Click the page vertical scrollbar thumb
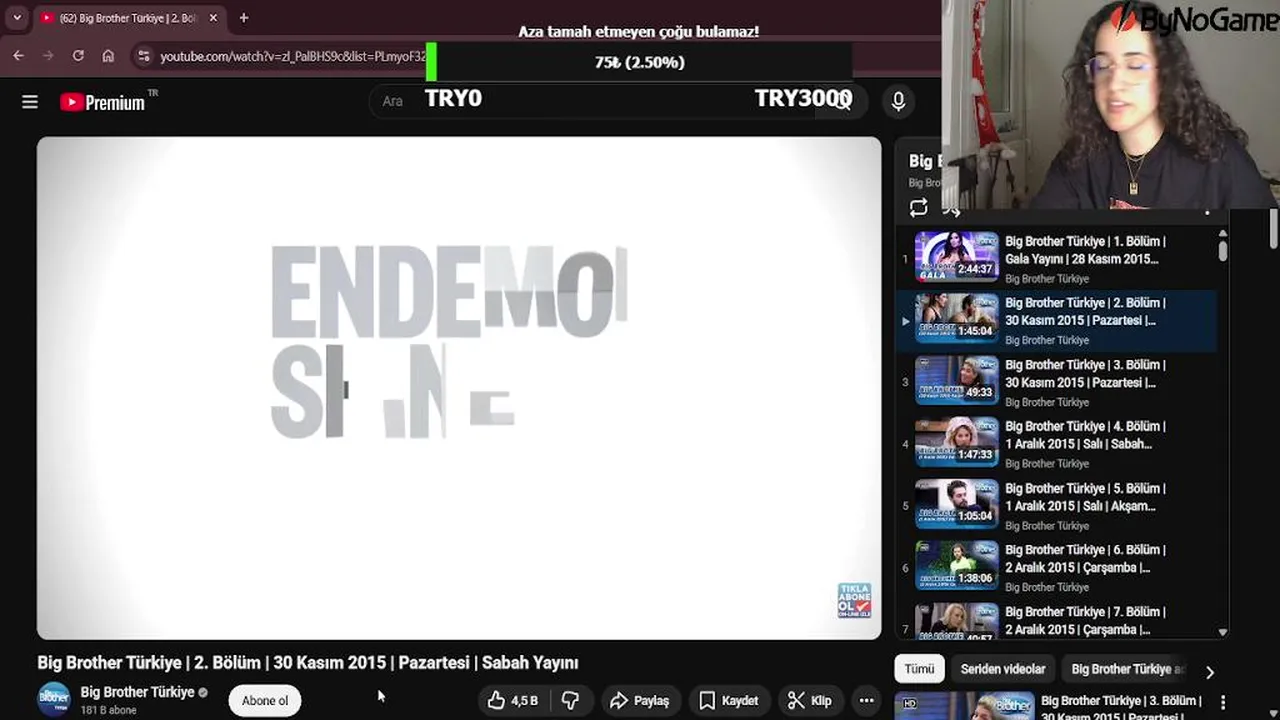 pyautogui.click(x=1273, y=229)
